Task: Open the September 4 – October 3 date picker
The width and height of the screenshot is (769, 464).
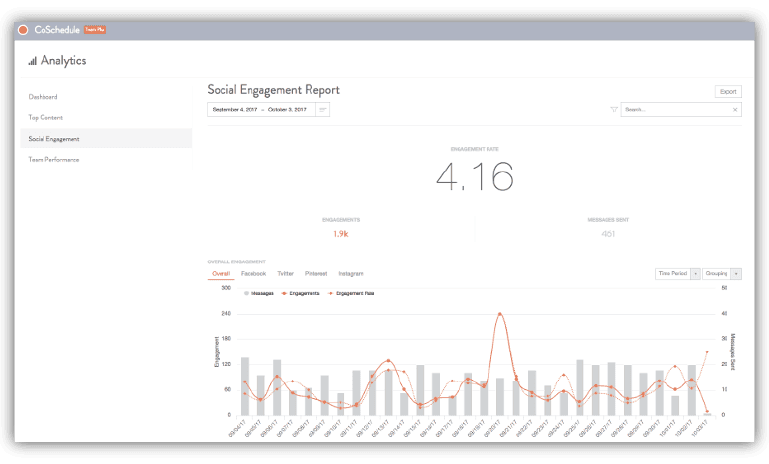Action: click(261, 109)
